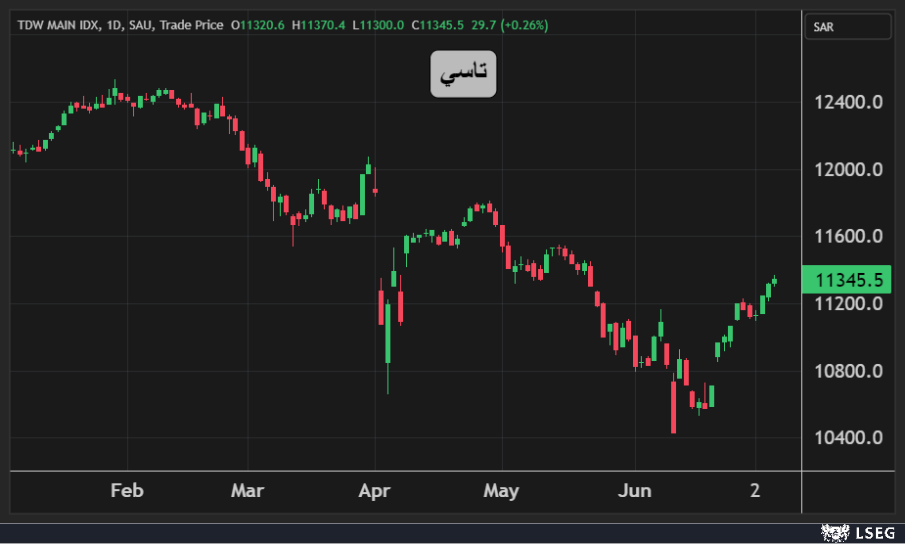Viewport: 905px width, 544px height.
Task: Open the SAR currency selector box
Action: point(846,27)
